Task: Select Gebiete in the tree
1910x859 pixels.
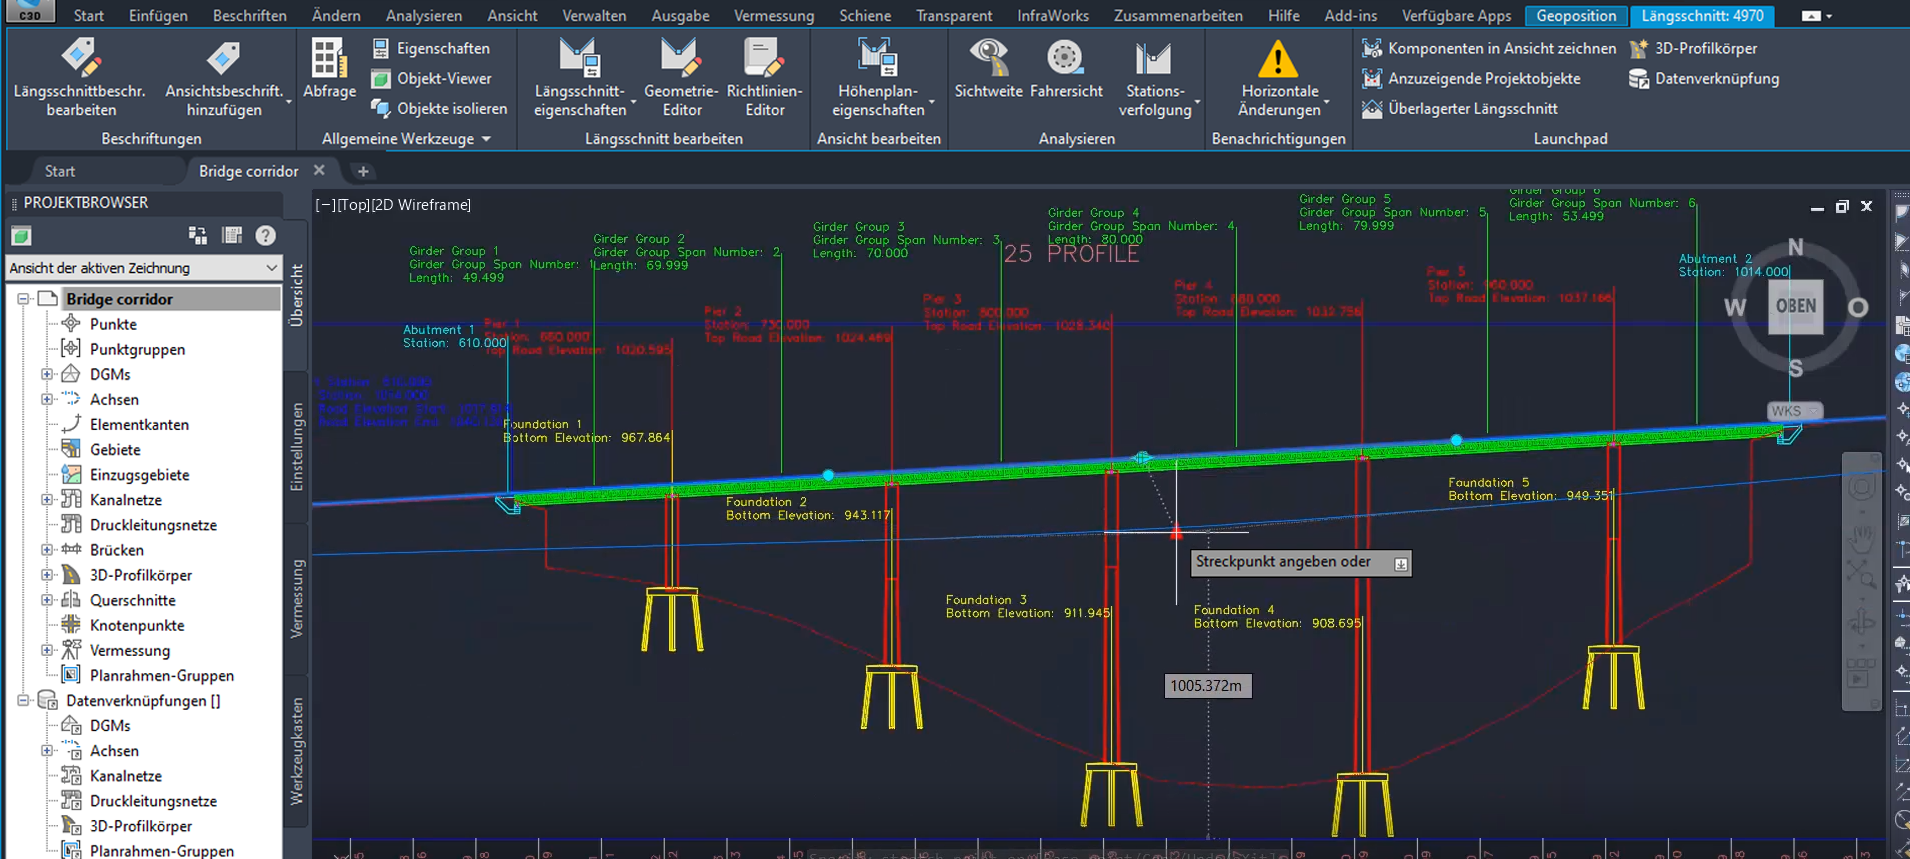Action: point(115,450)
